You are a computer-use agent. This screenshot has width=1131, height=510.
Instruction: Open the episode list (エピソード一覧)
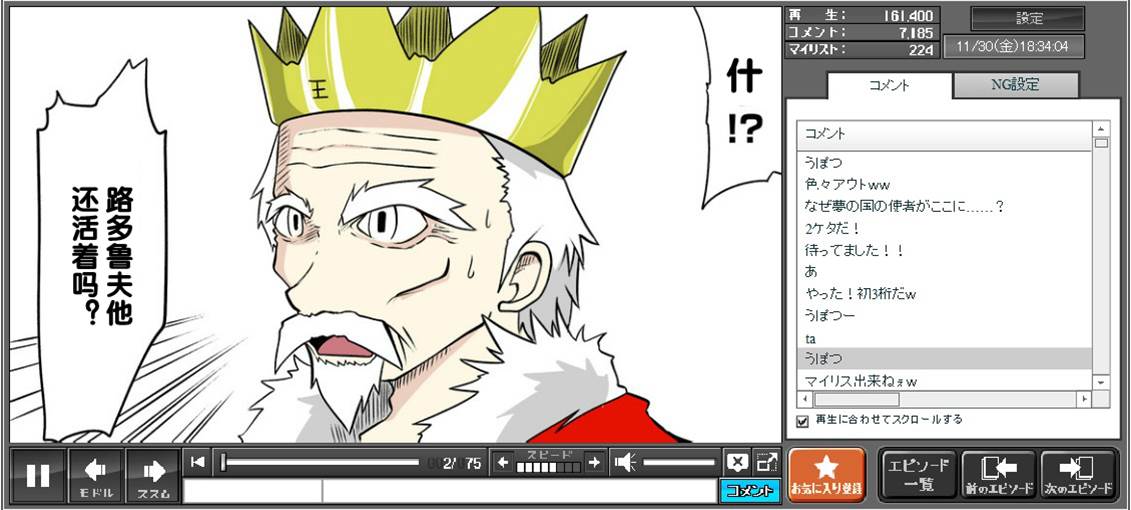918,474
